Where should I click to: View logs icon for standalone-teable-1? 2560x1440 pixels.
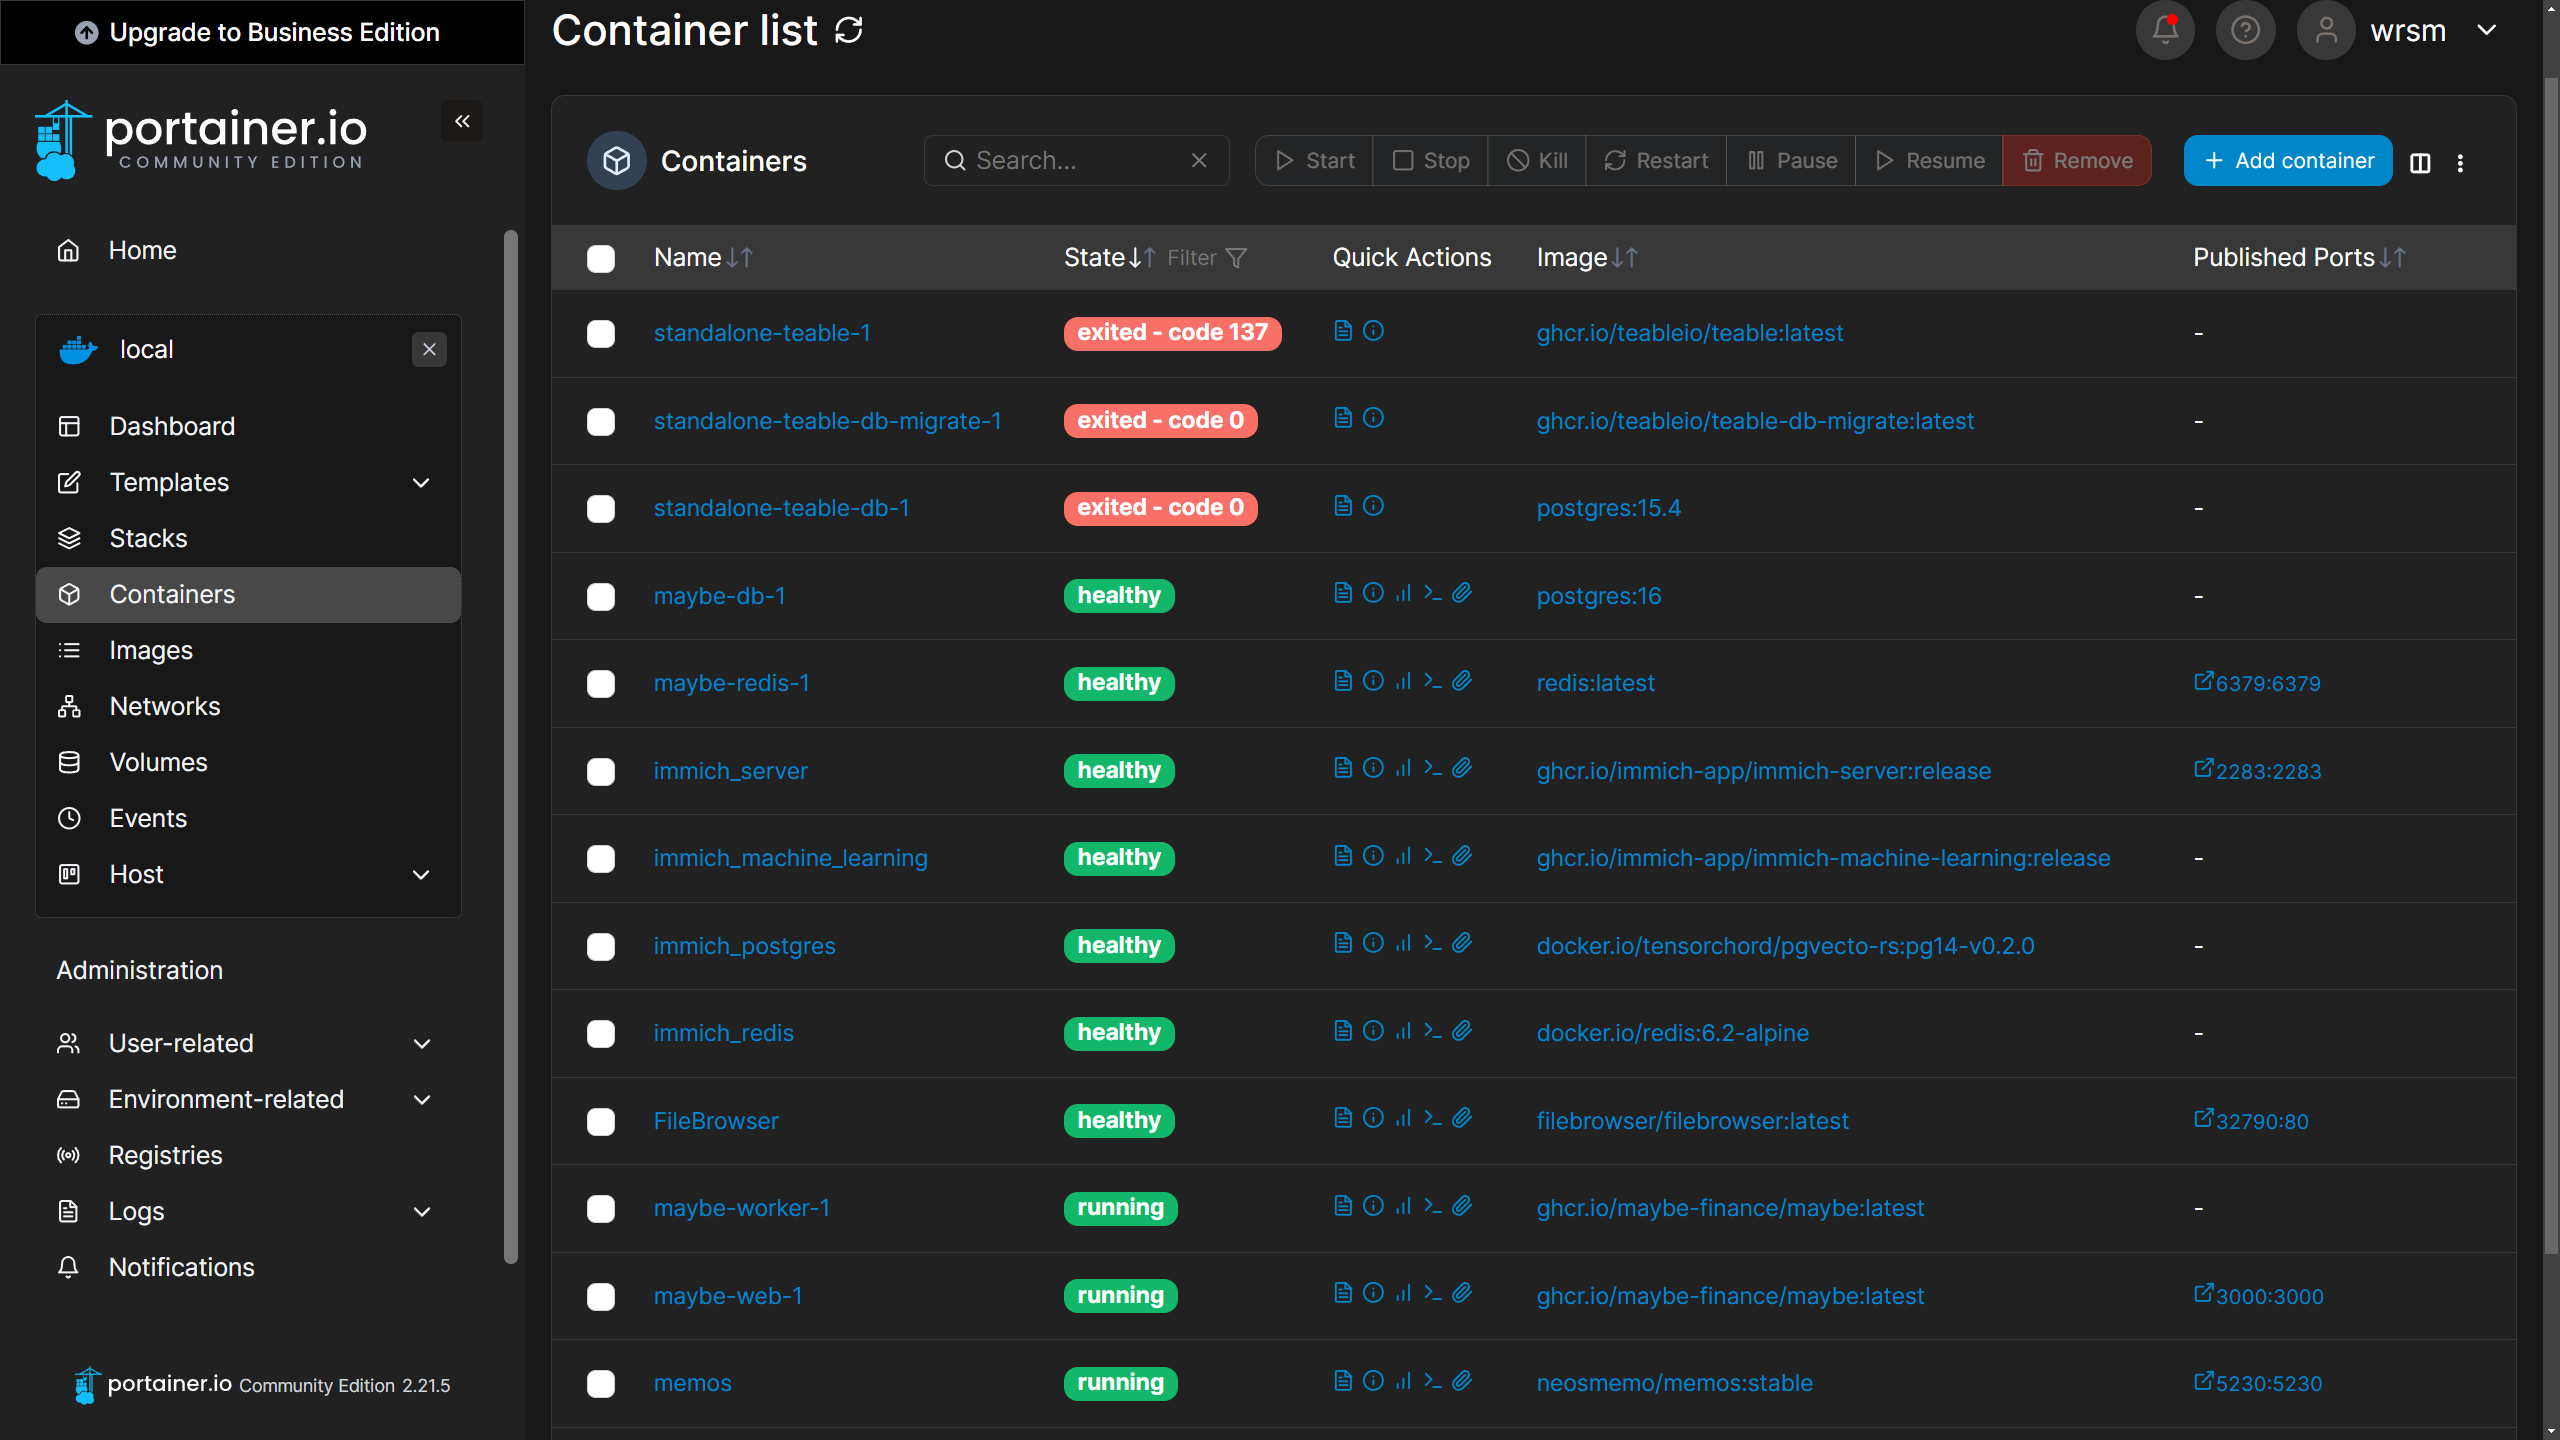(x=1343, y=331)
